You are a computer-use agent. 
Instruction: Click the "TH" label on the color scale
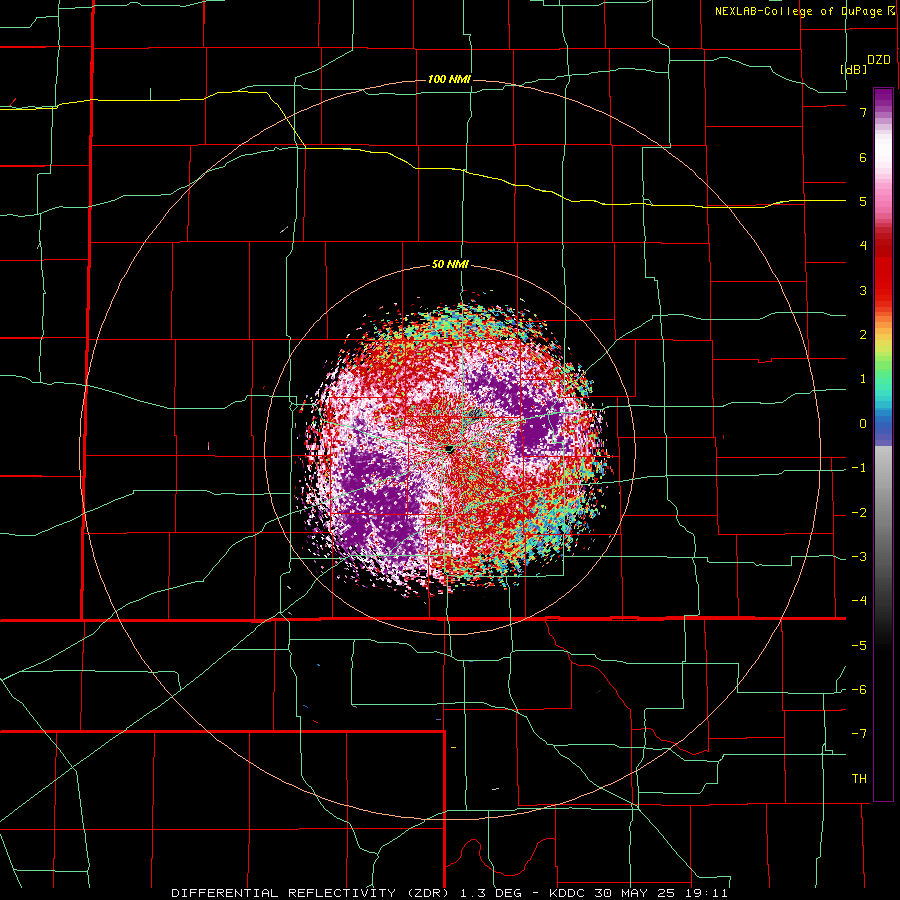[x=859, y=779]
